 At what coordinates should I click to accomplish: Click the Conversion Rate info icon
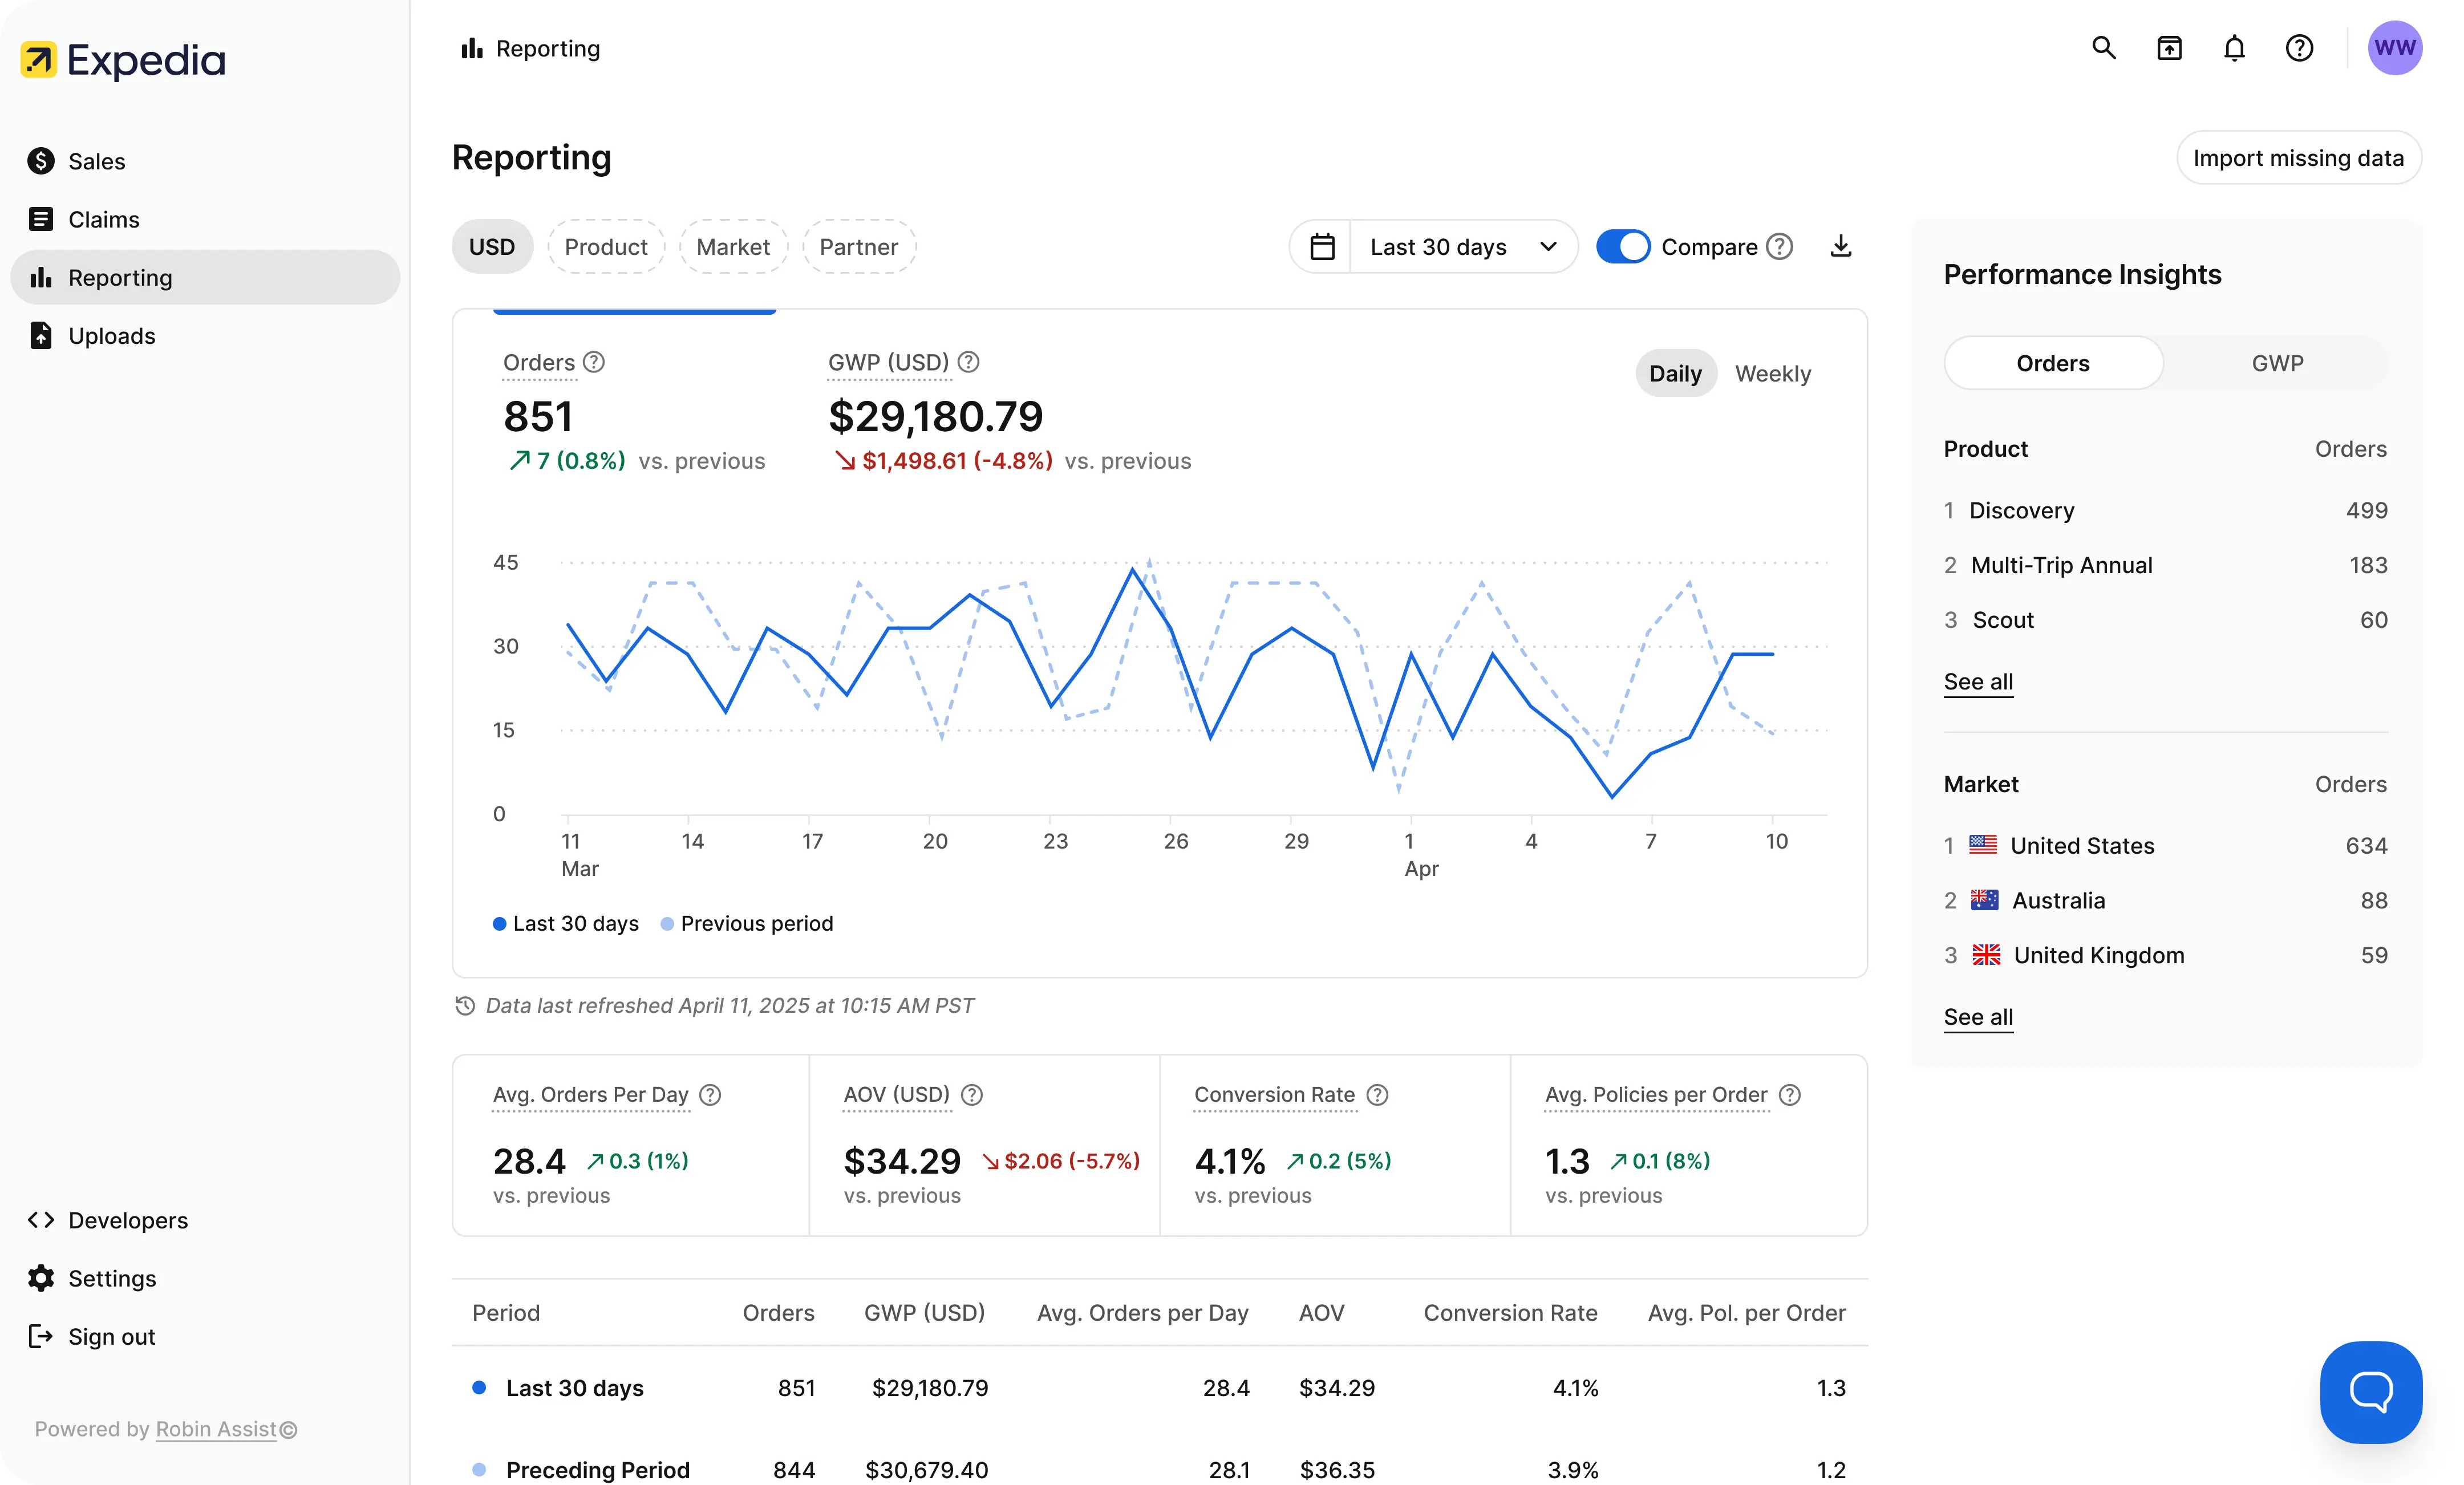1377,1095
